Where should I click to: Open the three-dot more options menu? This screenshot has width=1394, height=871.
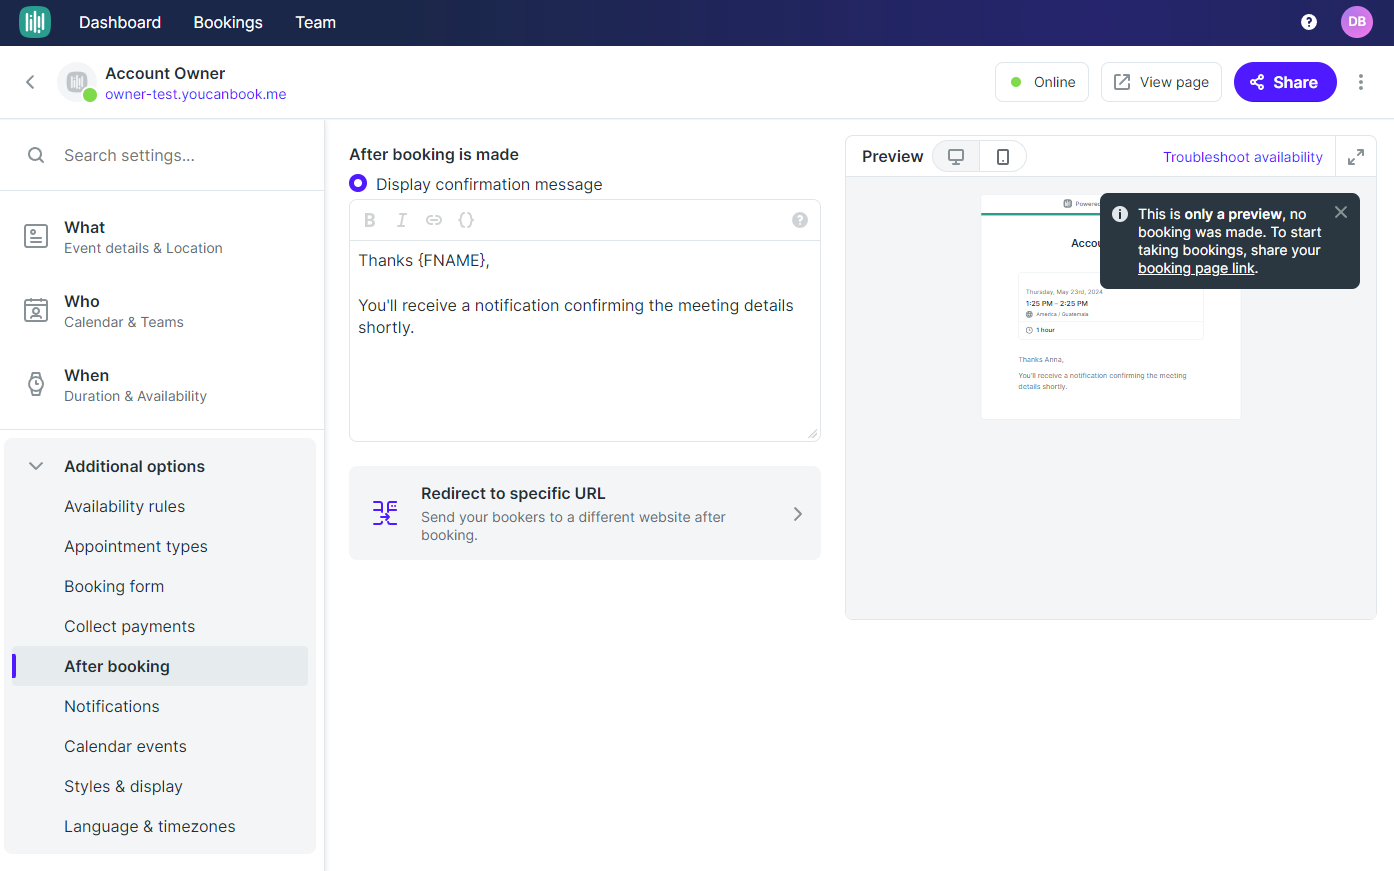click(1361, 82)
